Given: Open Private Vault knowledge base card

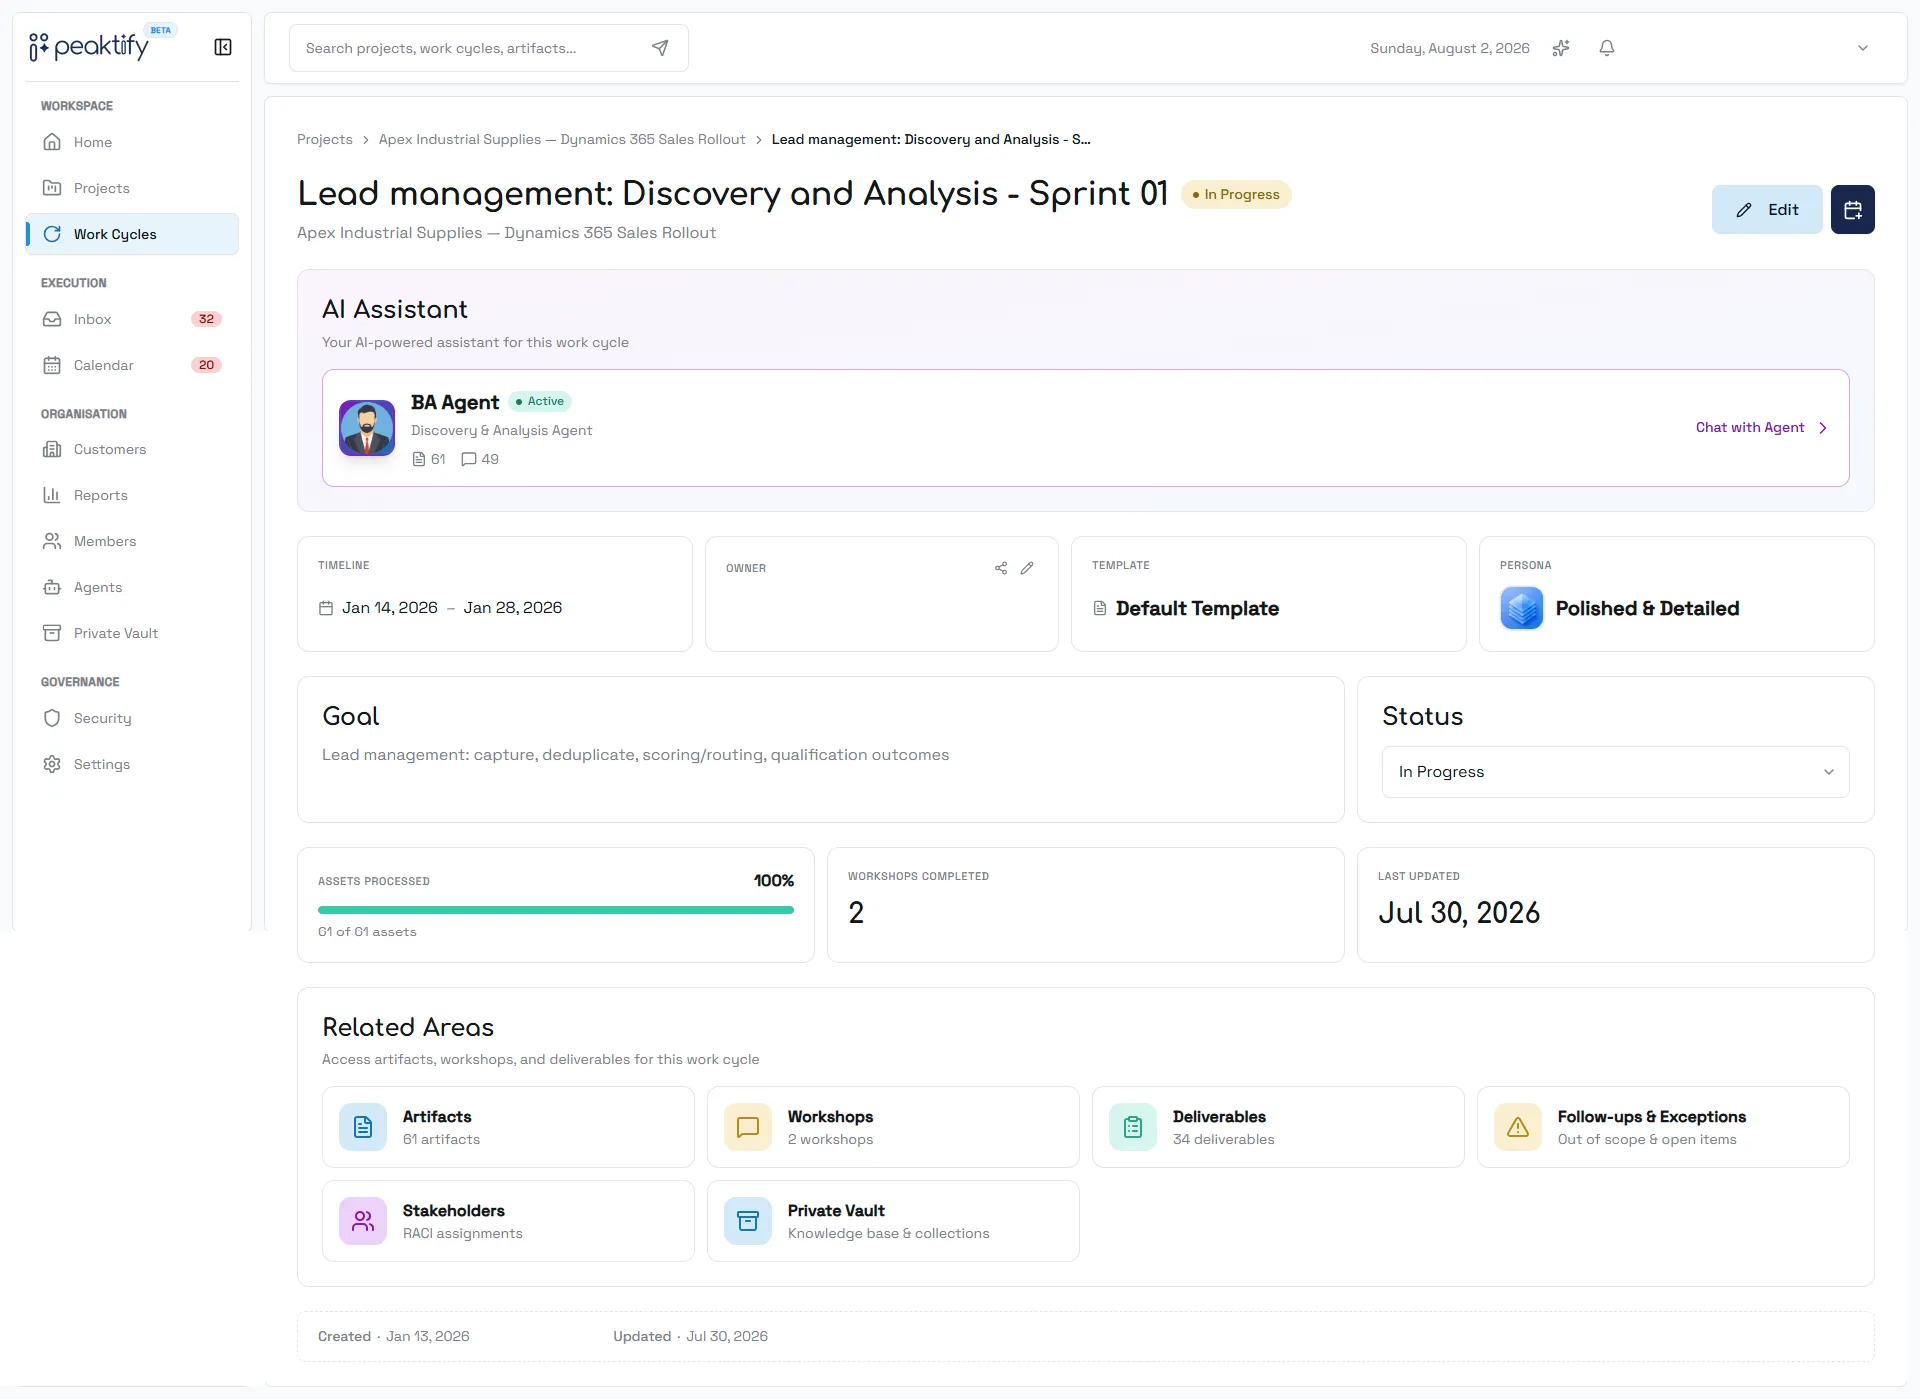Looking at the screenshot, I should pos(893,1221).
